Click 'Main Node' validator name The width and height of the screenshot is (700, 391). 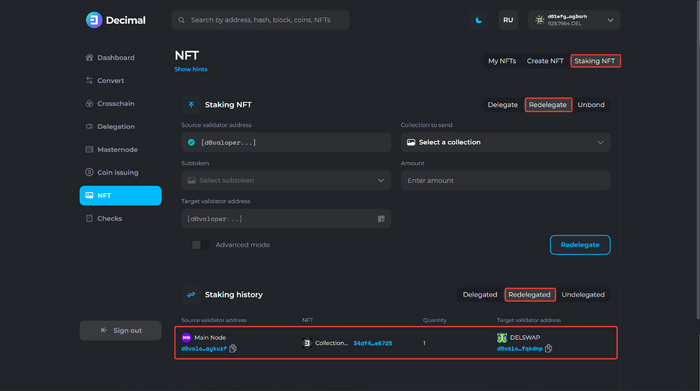click(x=210, y=337)
